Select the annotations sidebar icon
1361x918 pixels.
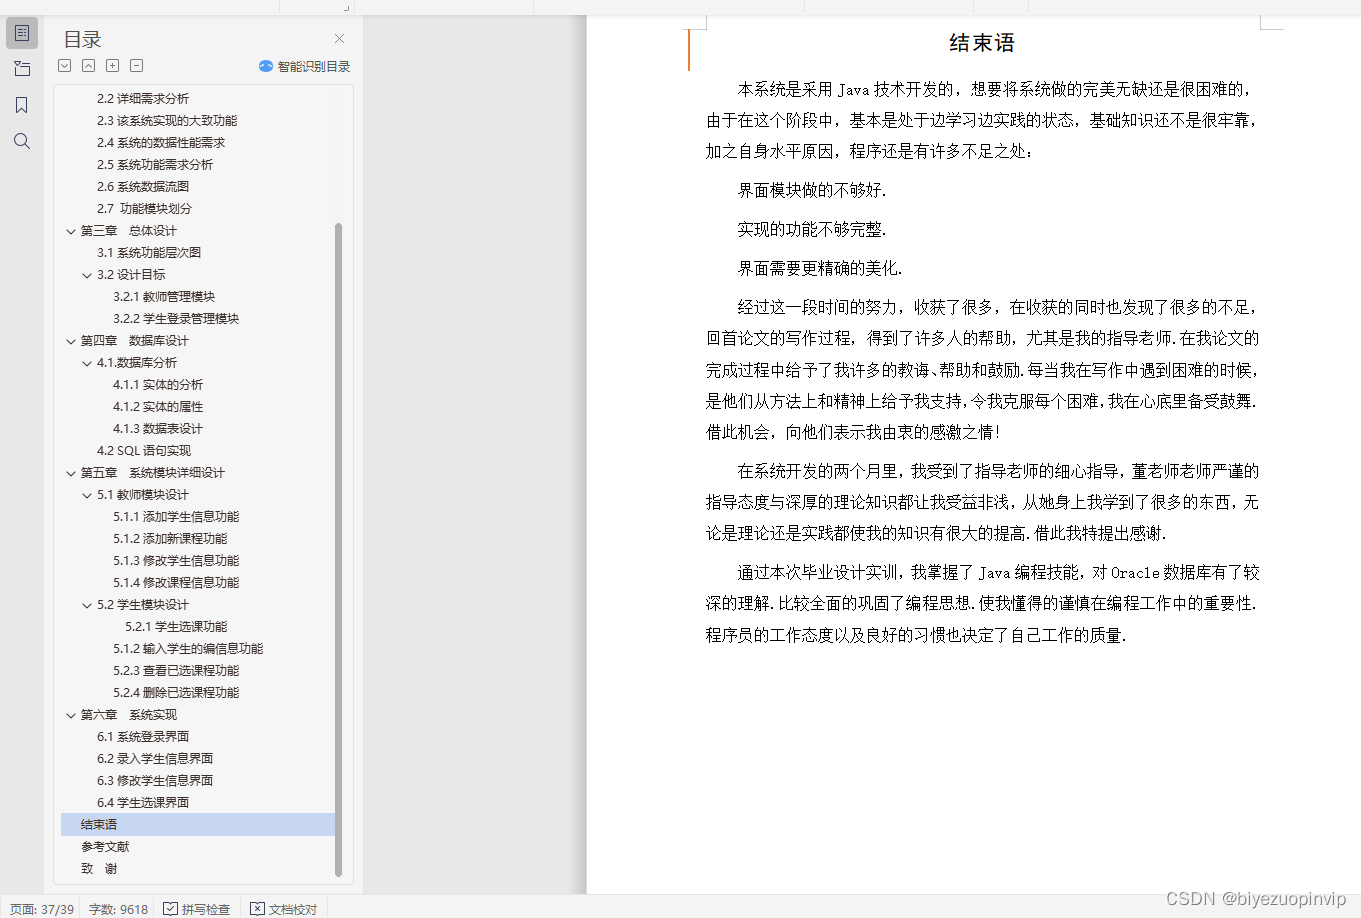tap(21, 68)
